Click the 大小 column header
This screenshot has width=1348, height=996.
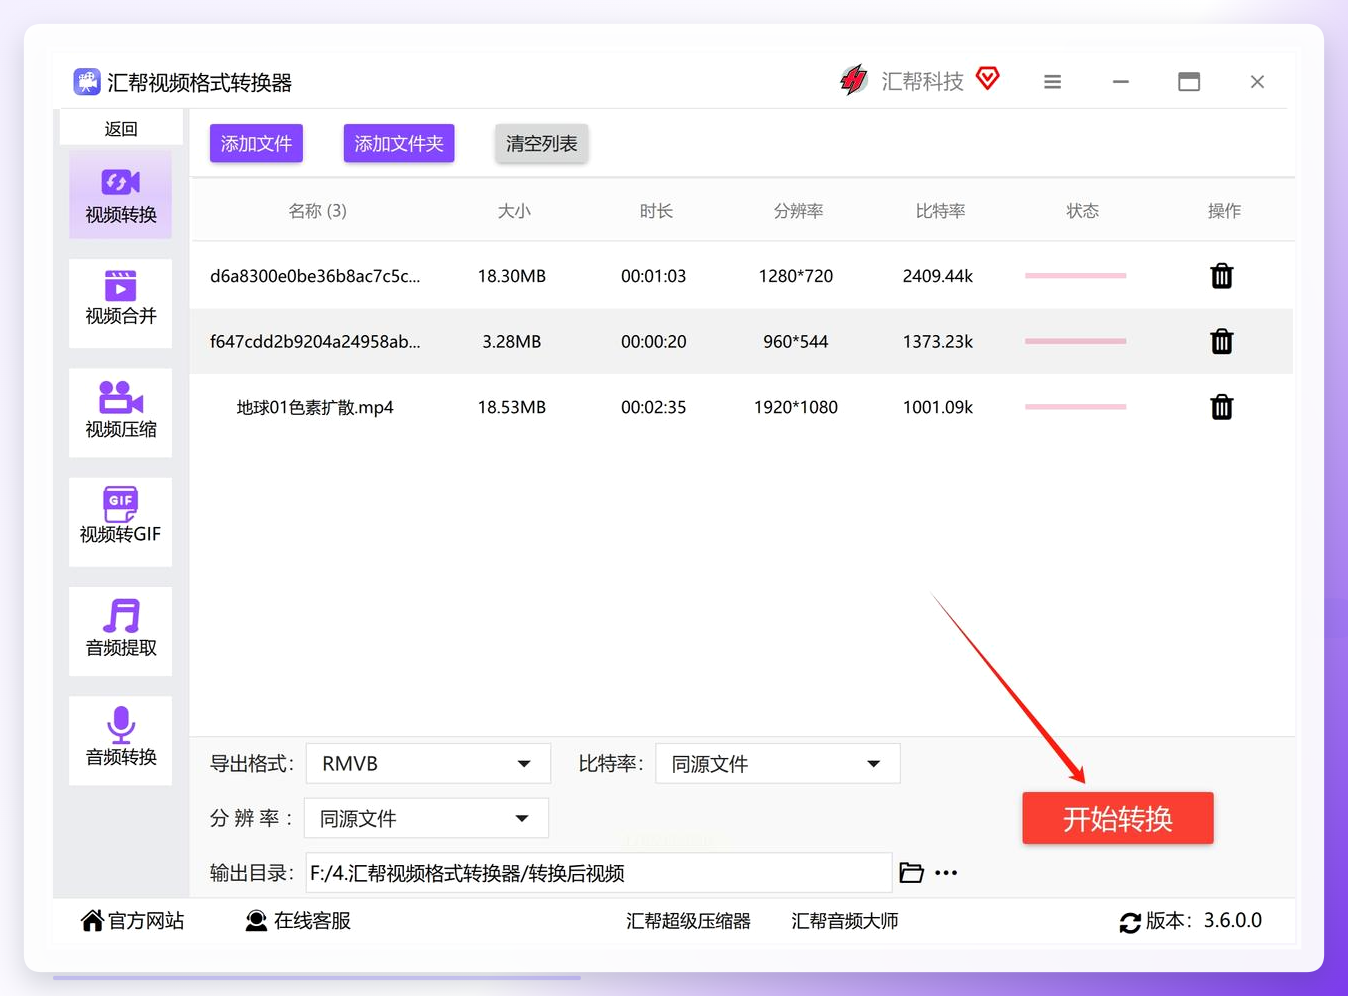pos(514,211)
